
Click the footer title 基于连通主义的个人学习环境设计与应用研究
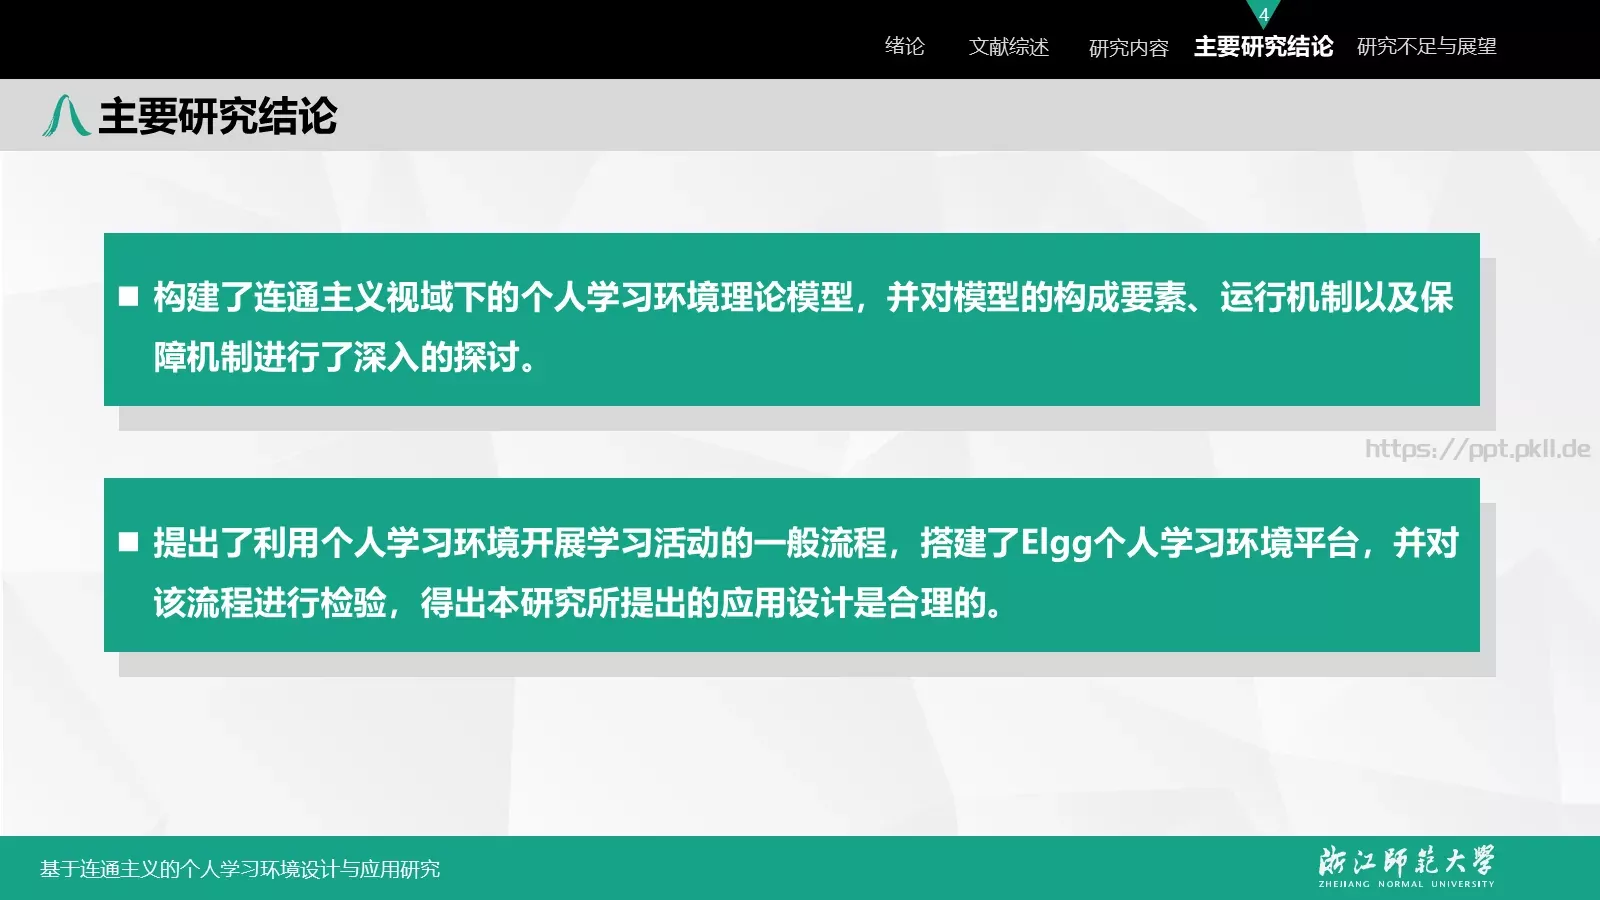point(240,869)
